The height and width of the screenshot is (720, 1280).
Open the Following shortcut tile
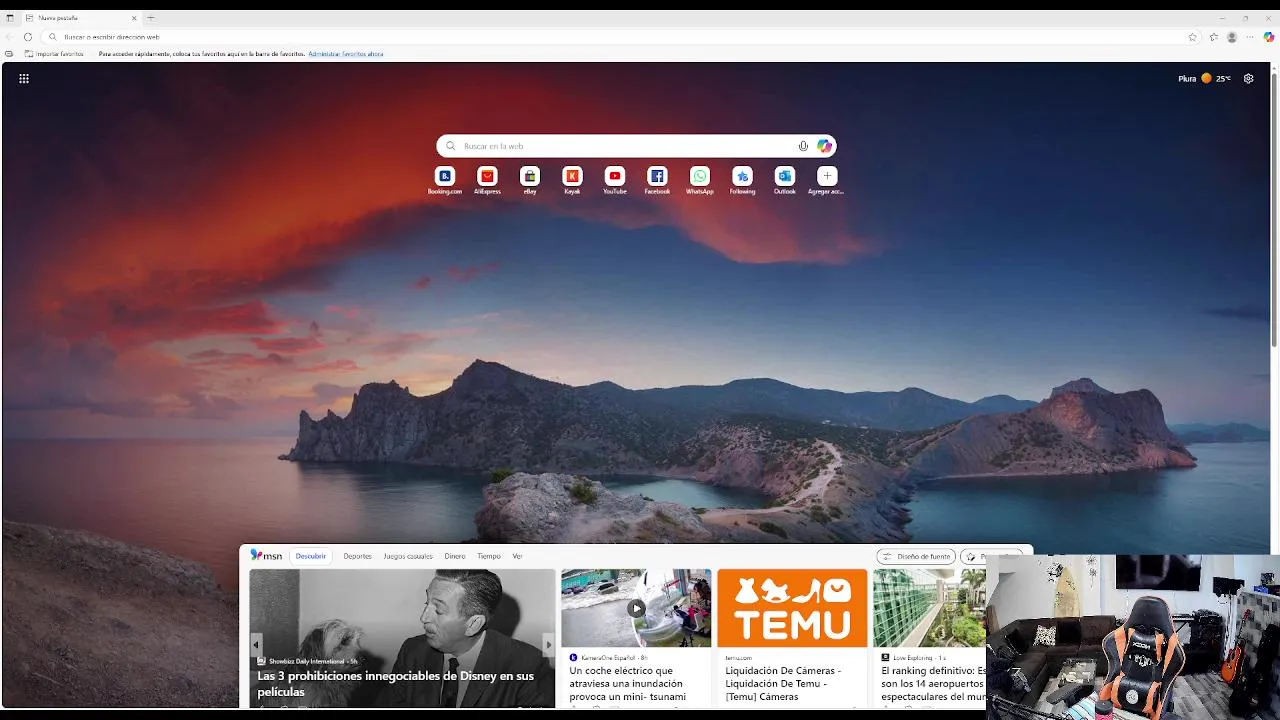coord(742,180)
